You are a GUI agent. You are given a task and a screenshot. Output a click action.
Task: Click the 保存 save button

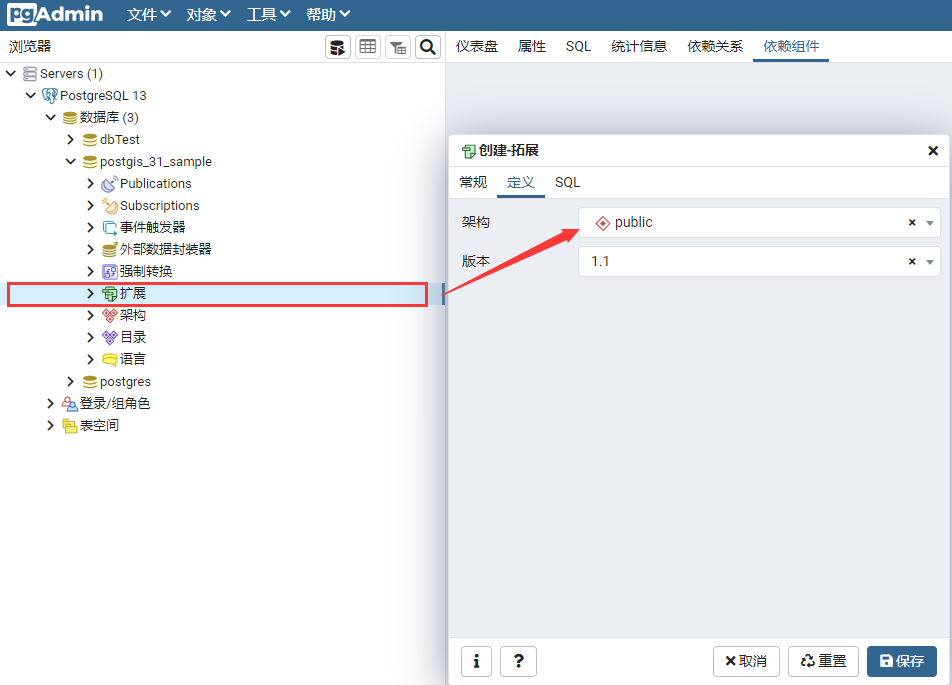pyautogui.click(x=901, y=661)
